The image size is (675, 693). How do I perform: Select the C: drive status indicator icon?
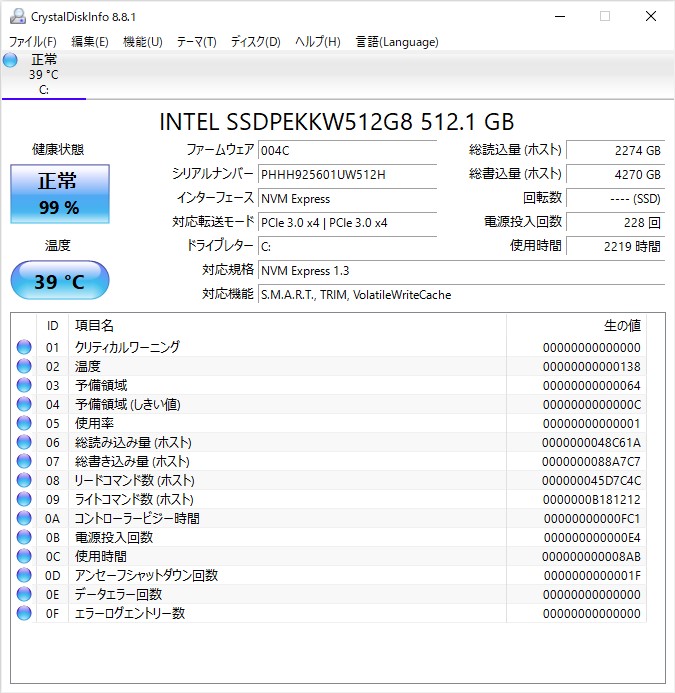[x=10, y=60]
